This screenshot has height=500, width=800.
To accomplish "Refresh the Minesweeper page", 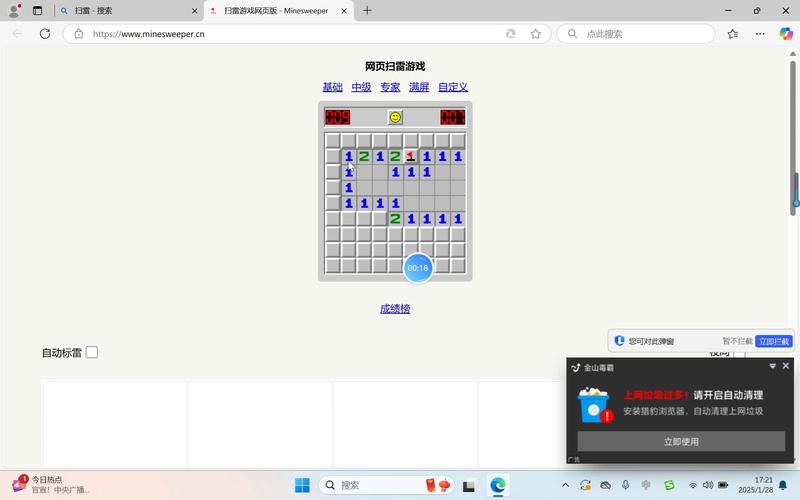I will (x=45, y=34).
